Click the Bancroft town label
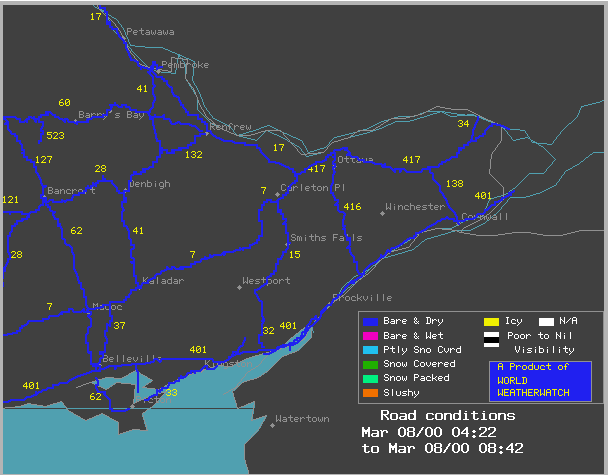 tap(71, 190)
